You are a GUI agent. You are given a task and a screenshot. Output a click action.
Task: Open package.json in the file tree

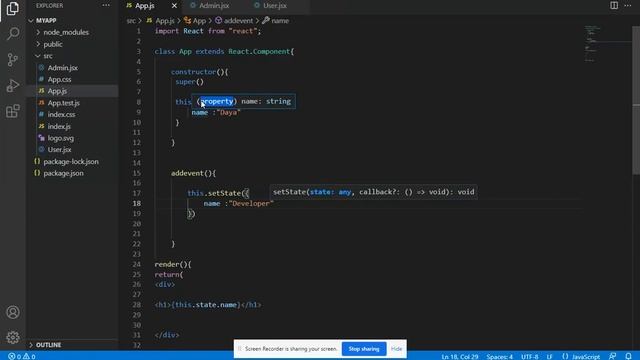64,173
